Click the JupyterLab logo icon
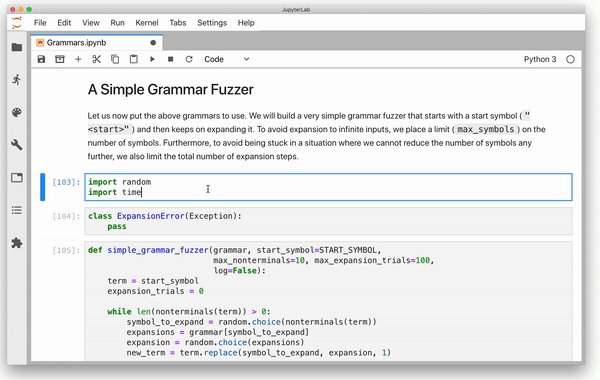The image size is (600, 380). [x=17, y=23]
